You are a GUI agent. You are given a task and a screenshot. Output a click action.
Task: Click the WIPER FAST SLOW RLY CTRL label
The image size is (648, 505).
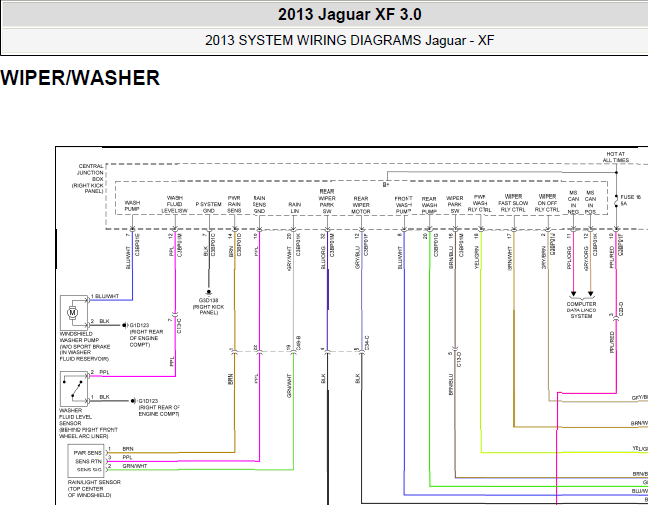pyautogui.click(x=513, y=203)
